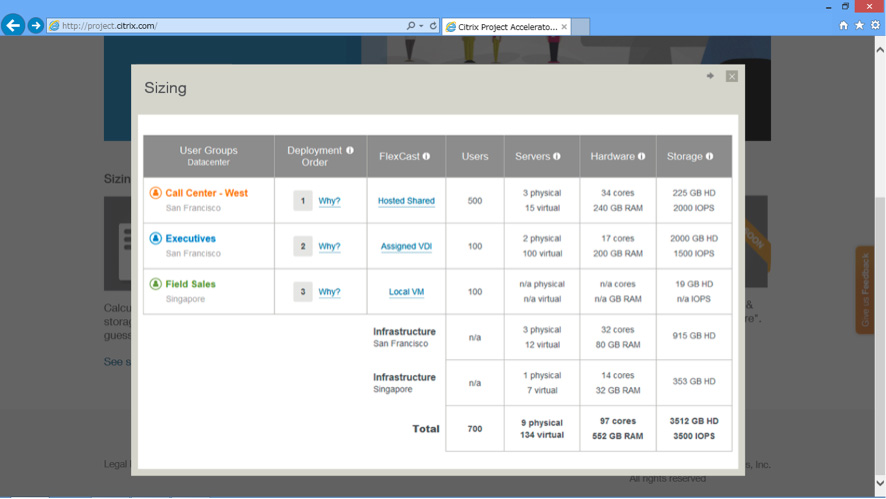Click deployment order number 2 box
The height and width of the screenshot is (499, 886).
[x=303, y=246]
